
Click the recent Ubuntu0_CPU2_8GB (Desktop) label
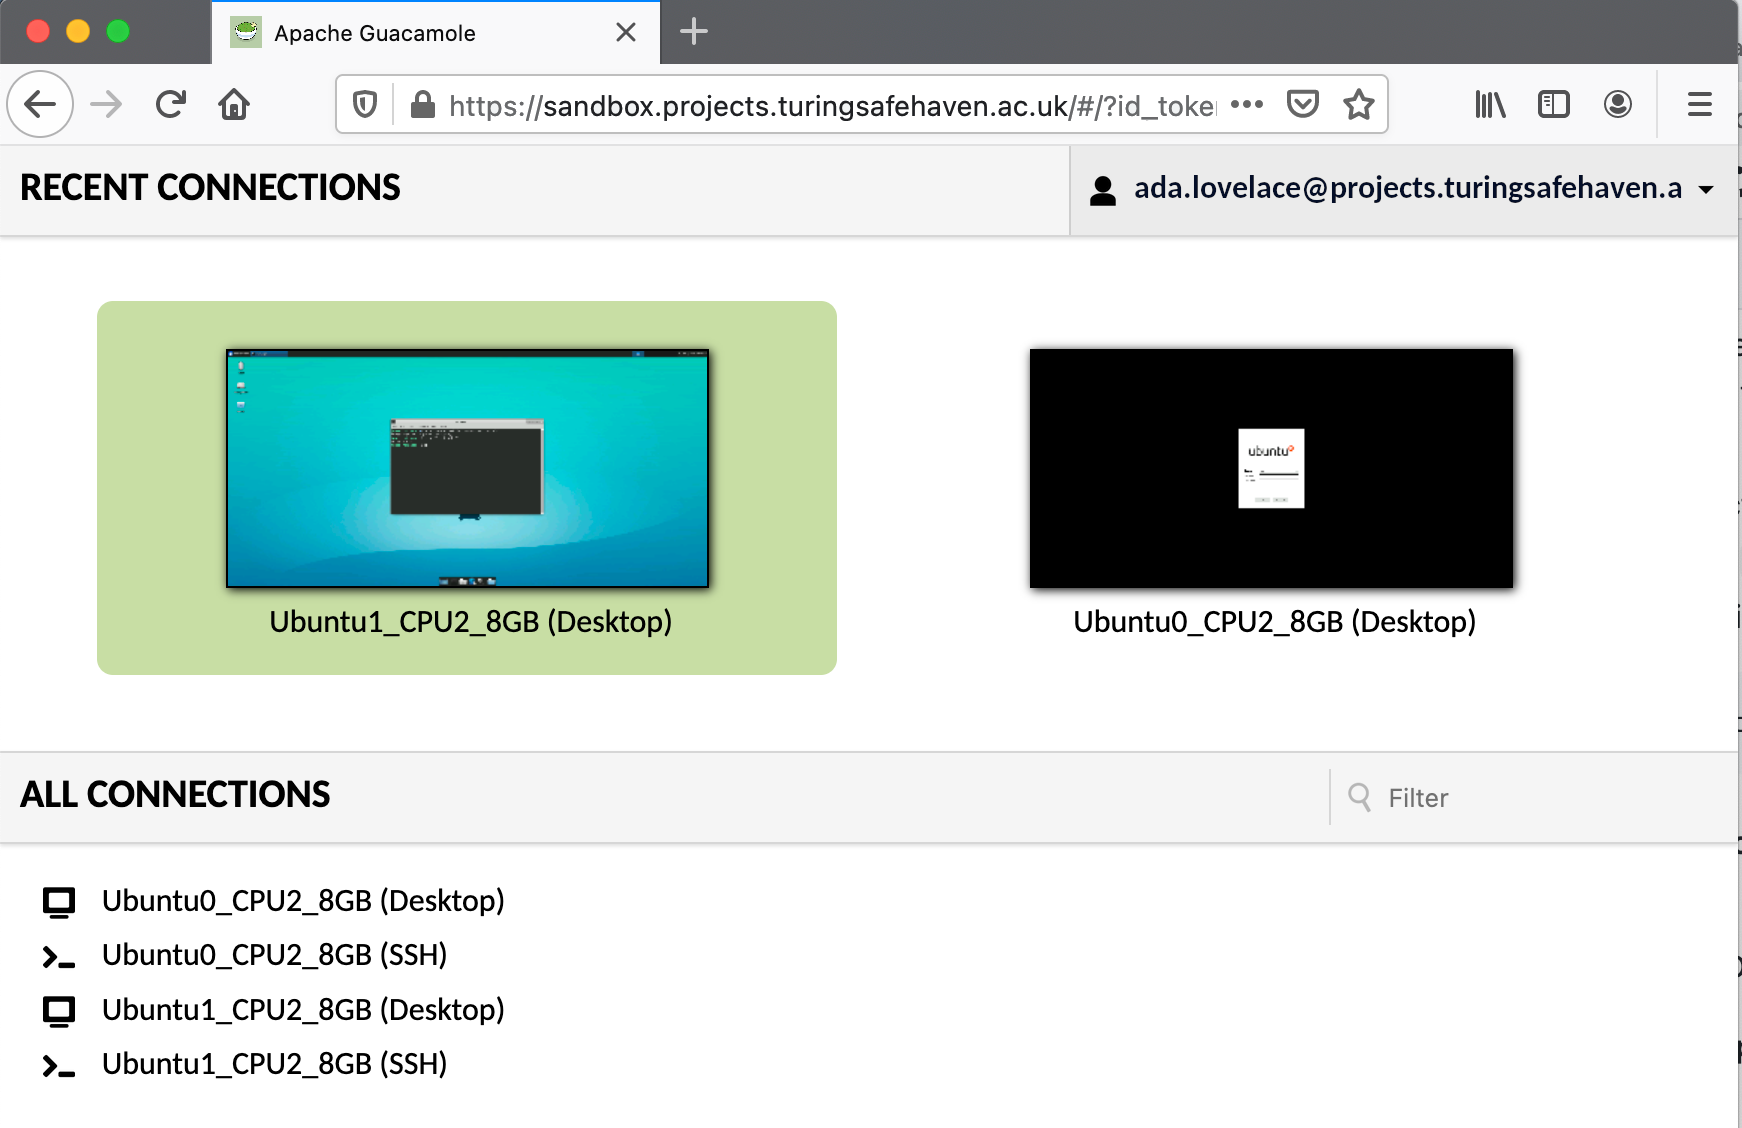click(1274, 622)
